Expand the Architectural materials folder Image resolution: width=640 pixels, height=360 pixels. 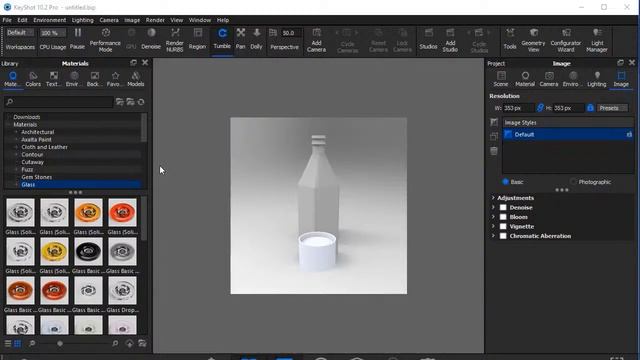click(16, 132)
